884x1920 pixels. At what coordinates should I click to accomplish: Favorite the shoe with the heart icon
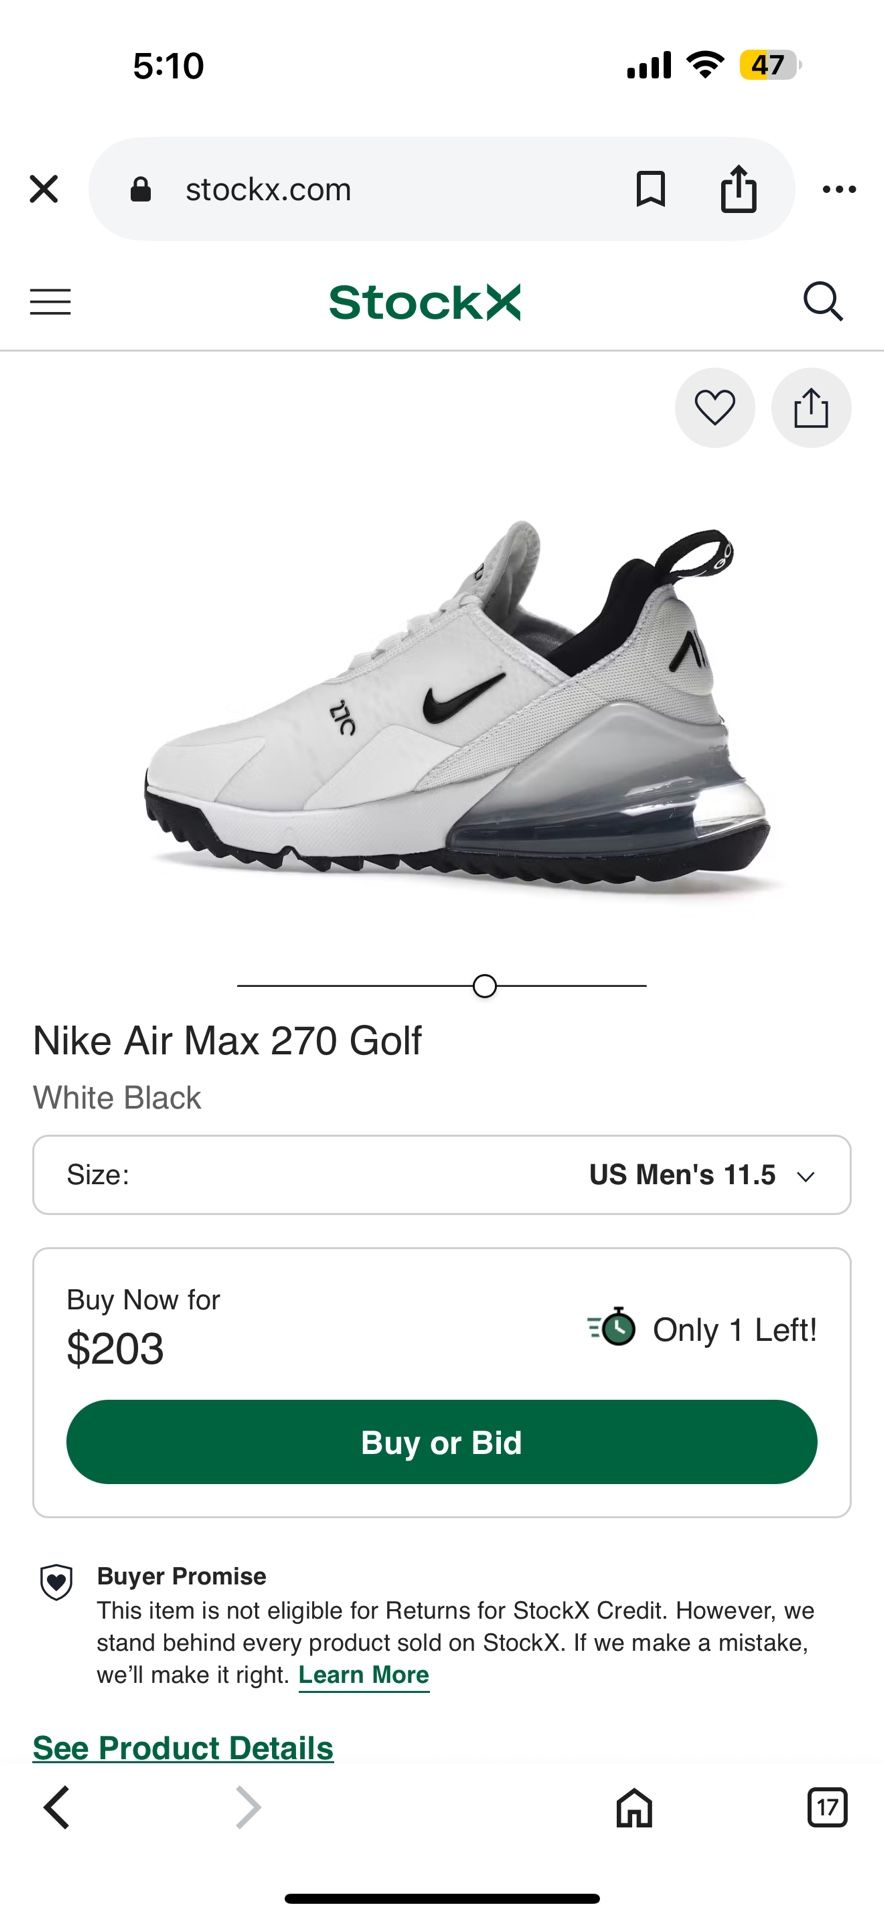point(715,408)
